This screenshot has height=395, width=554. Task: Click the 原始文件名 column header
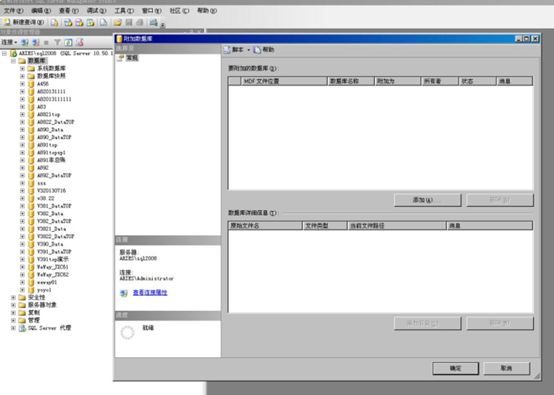265,225
